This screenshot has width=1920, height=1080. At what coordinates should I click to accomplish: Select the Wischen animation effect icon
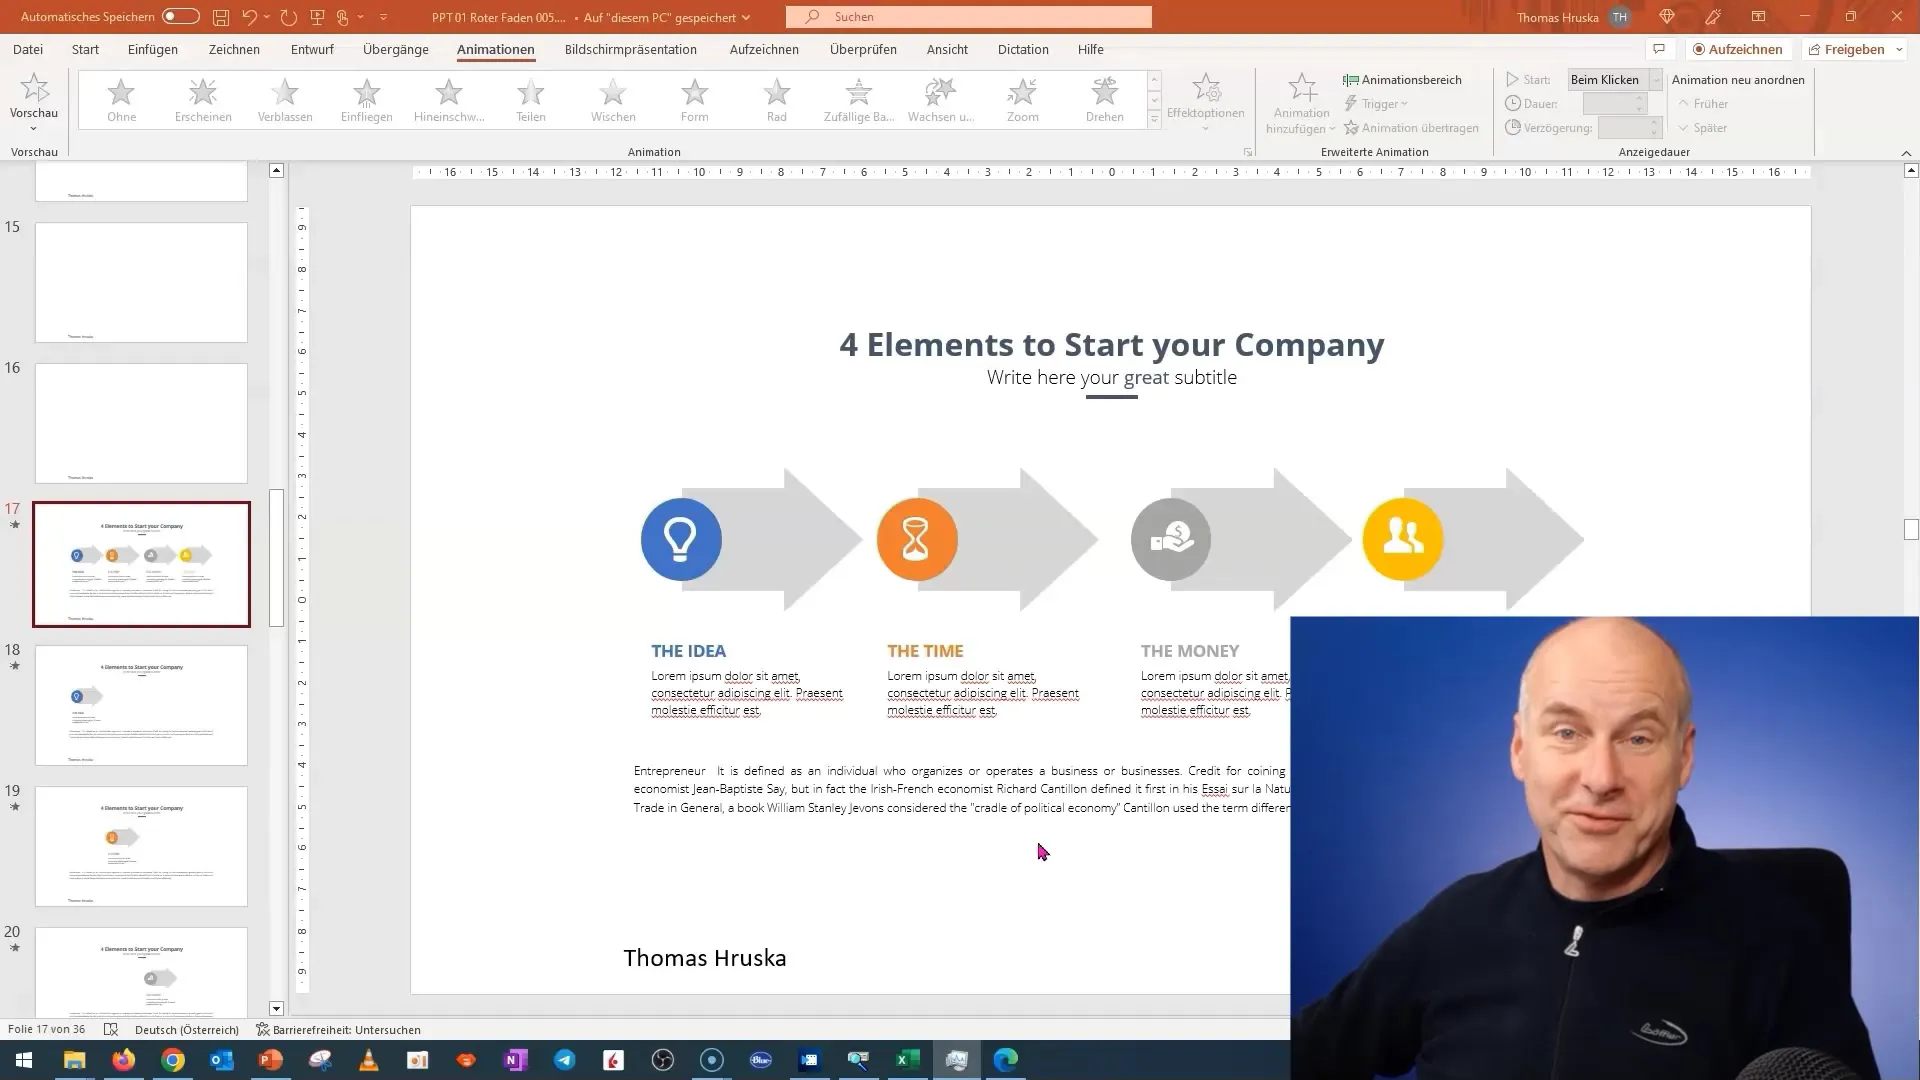(613, 99)
